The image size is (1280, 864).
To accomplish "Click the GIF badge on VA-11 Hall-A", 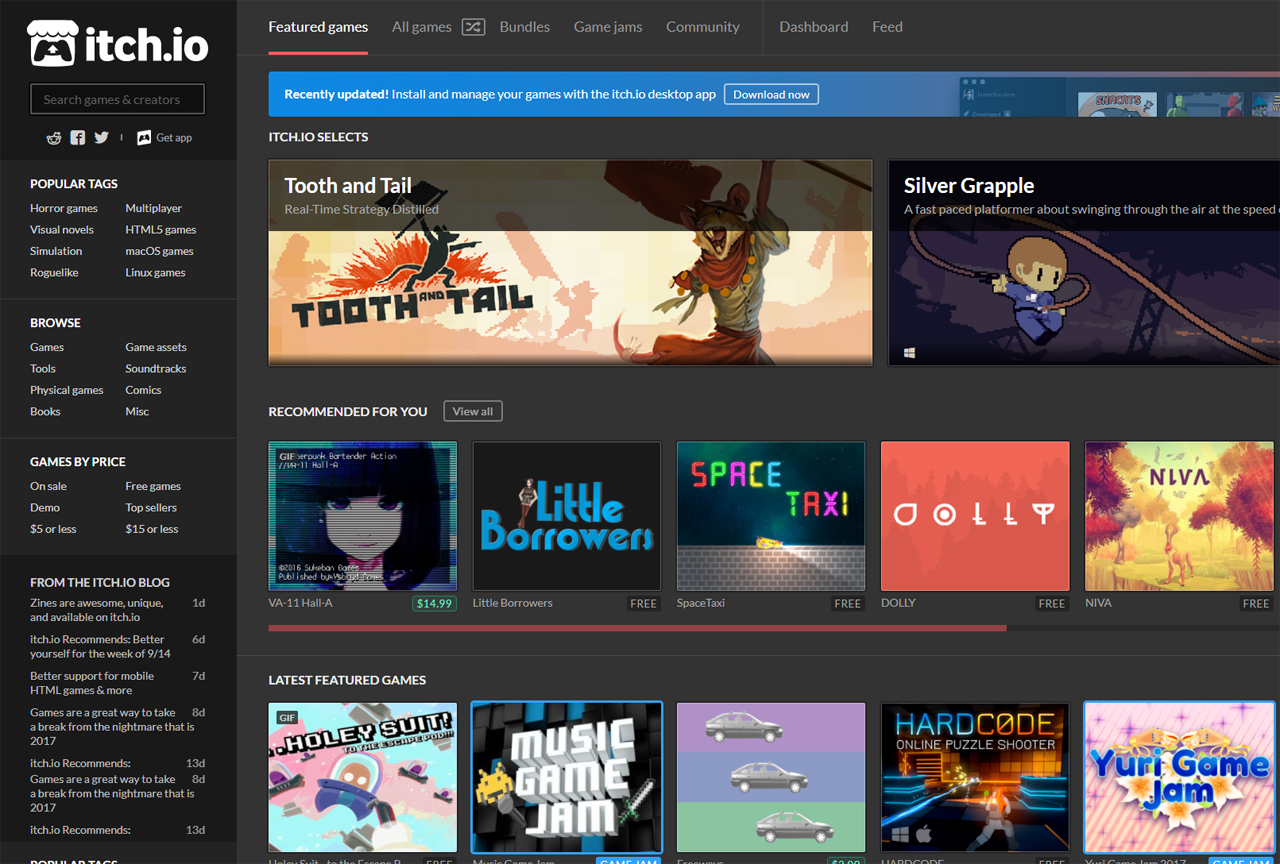I will coord(288,456).
